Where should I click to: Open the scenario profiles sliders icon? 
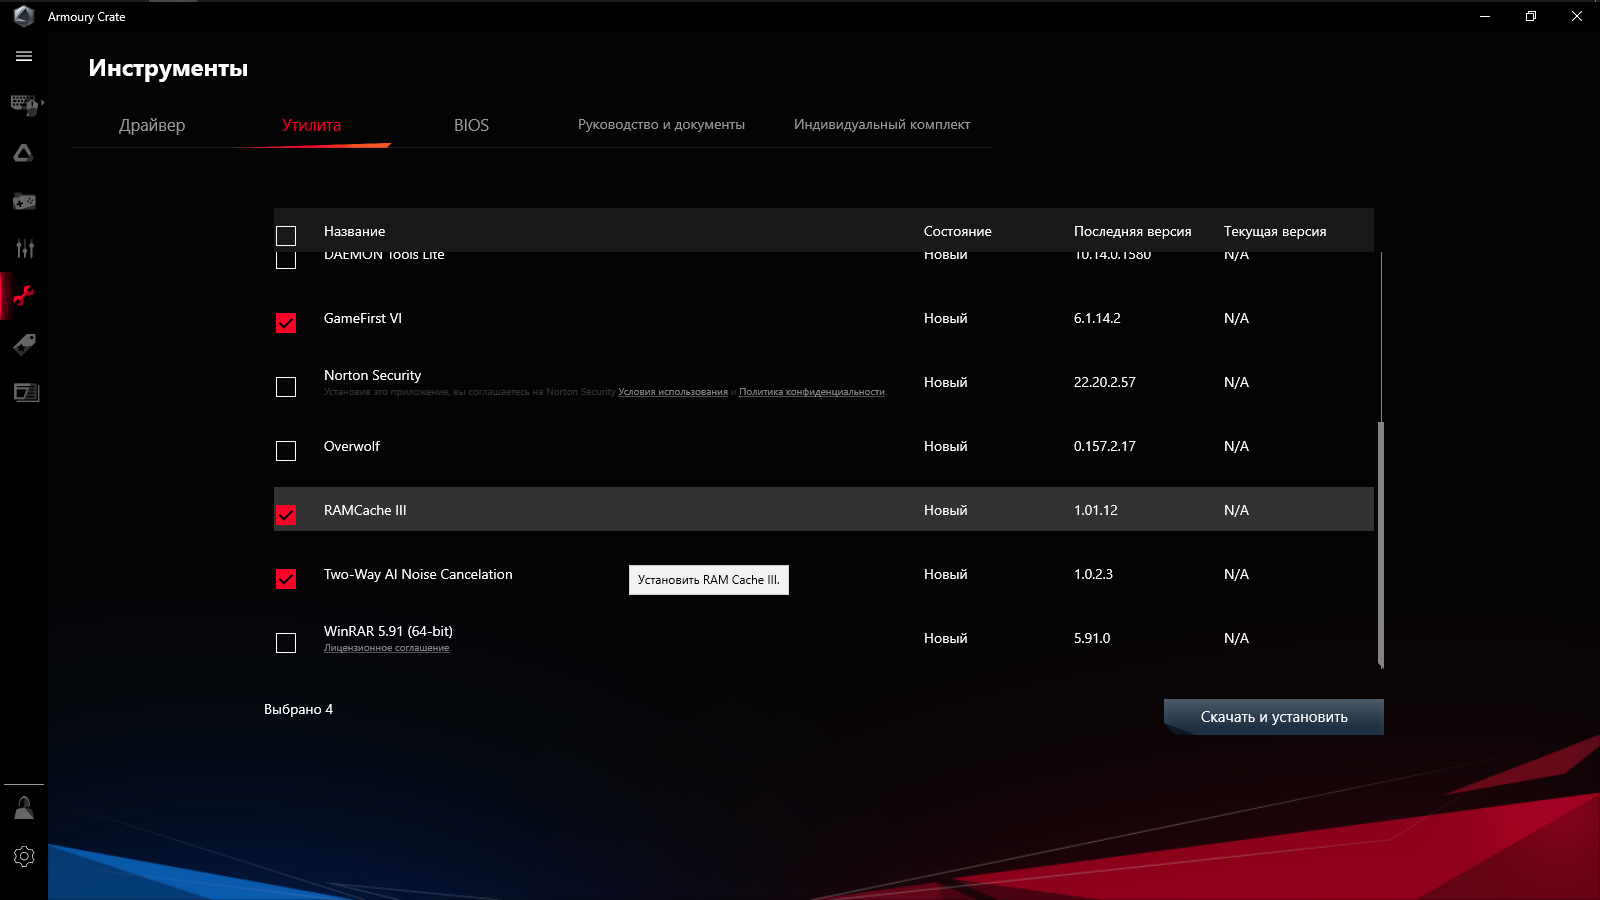coord(24,248)
